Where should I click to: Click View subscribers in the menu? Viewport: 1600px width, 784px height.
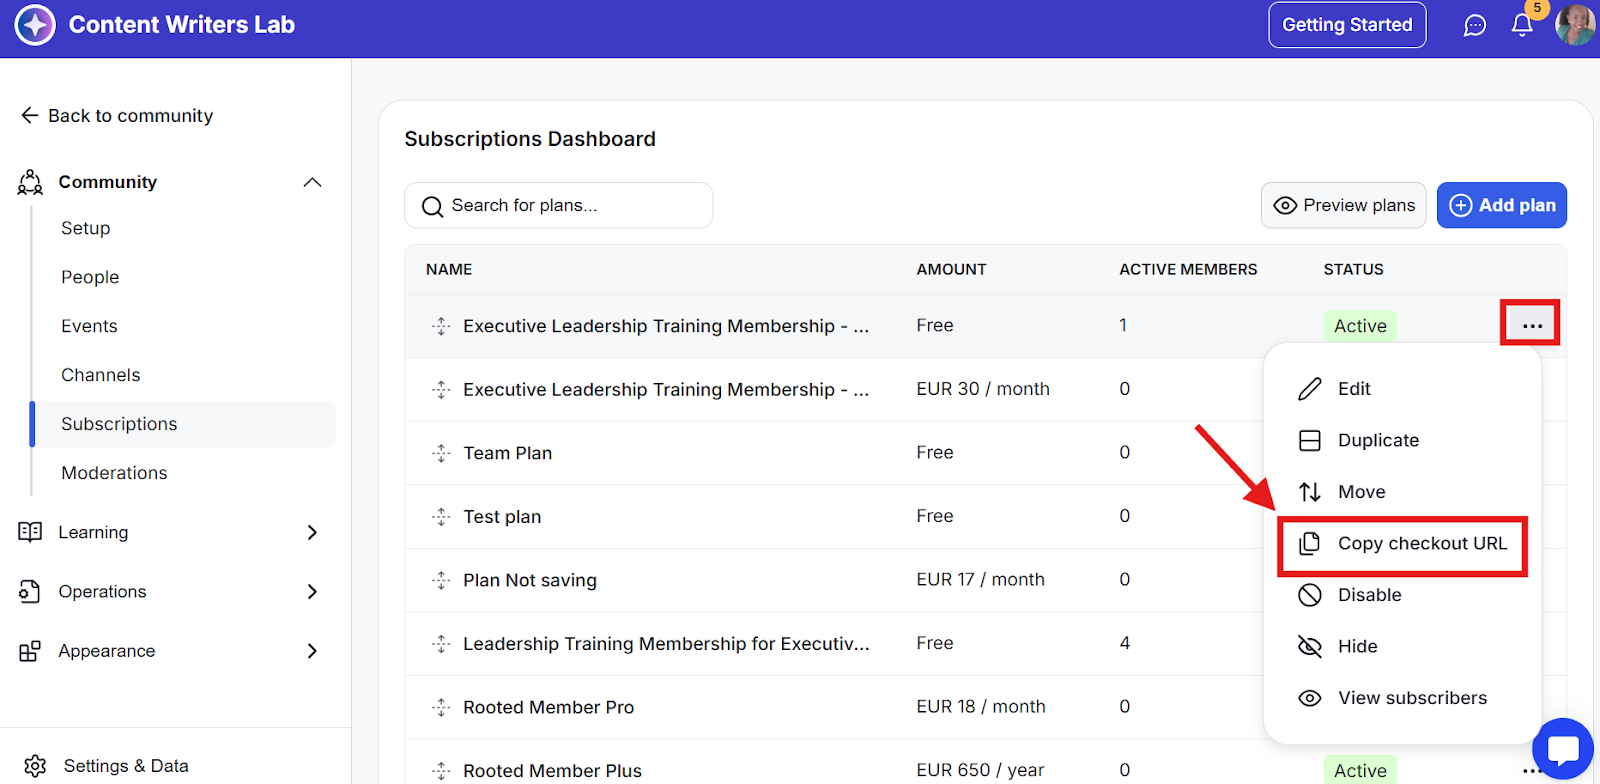coord(1411,698)
